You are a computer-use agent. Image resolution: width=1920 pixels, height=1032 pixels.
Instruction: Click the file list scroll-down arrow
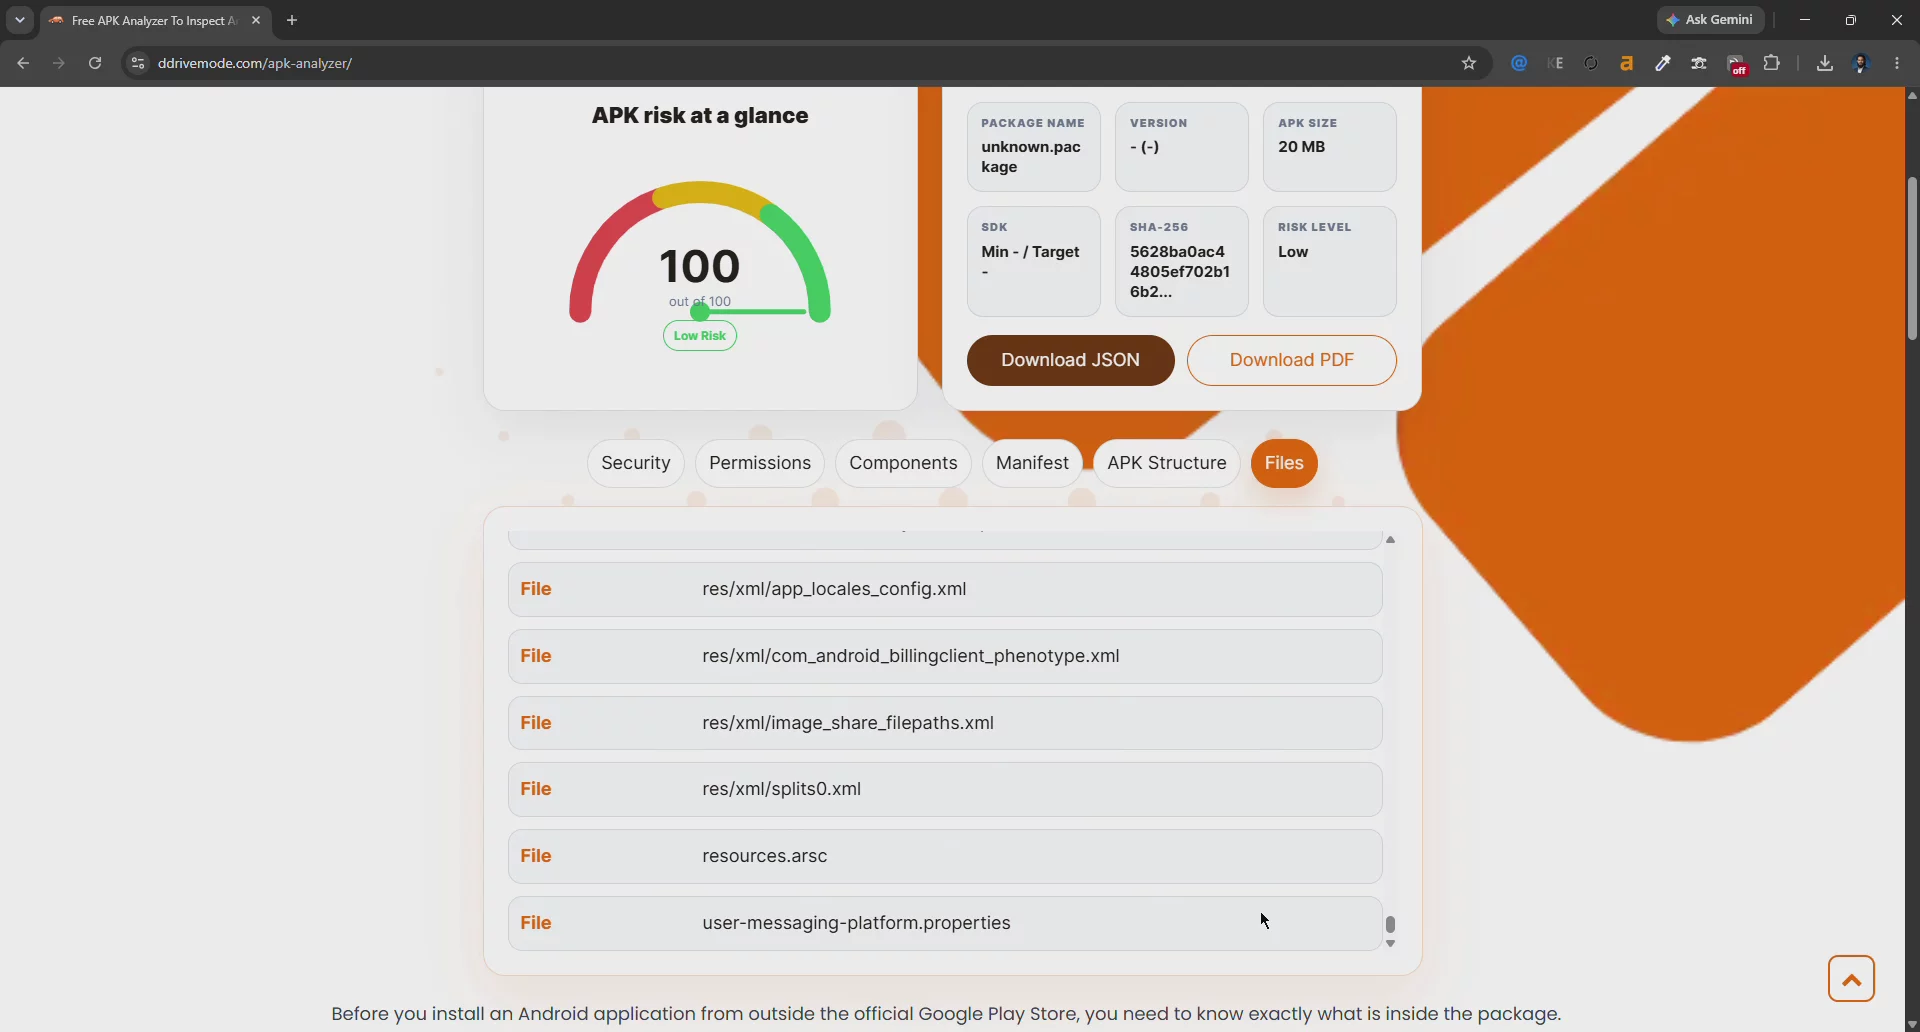click(1390, 943)
